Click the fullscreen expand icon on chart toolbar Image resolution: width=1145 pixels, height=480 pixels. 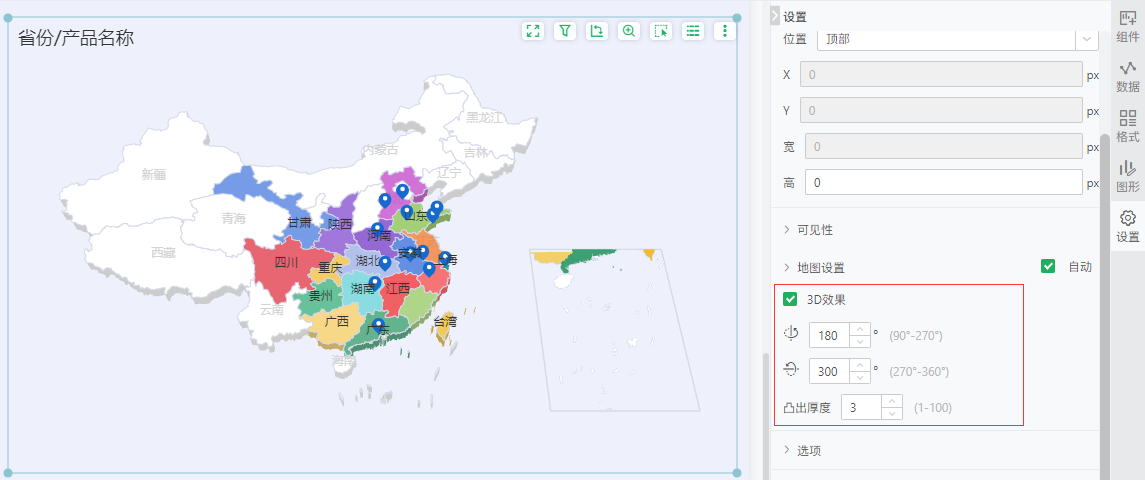(533, 31)
